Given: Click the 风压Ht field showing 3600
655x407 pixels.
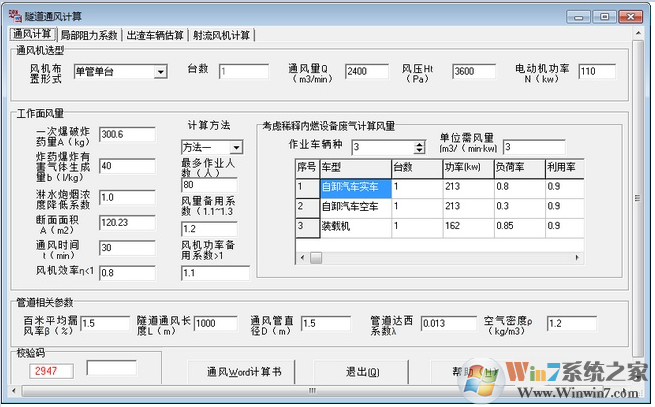Looking at the screenshot, I should [474, 71].
